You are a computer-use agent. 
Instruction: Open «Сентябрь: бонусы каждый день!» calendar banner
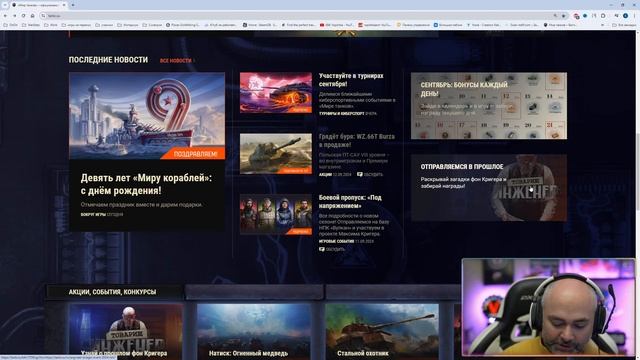pos(489,106)
